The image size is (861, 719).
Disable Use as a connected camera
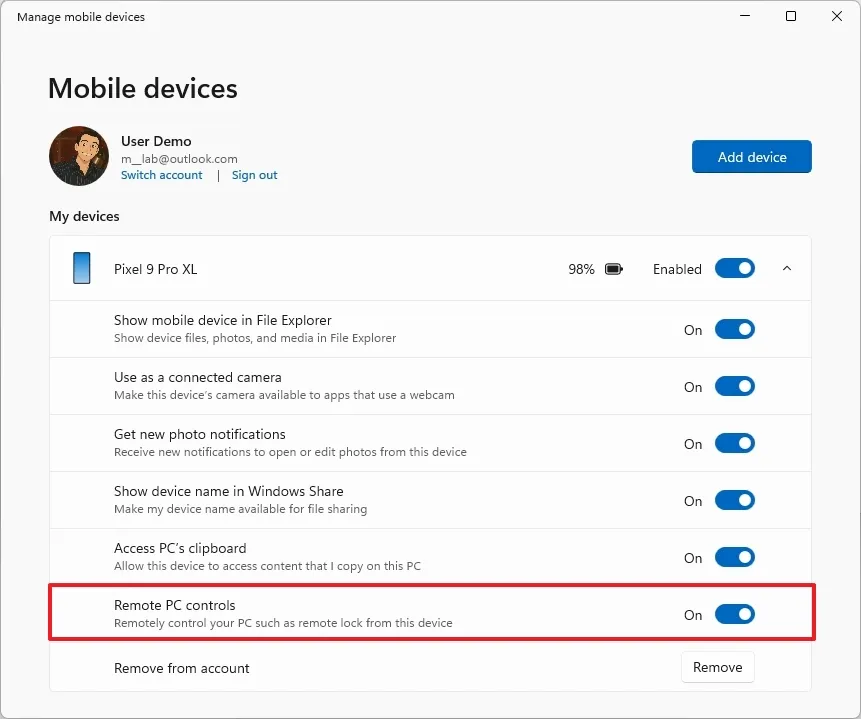pyautogui.click(x=735, y=386)
